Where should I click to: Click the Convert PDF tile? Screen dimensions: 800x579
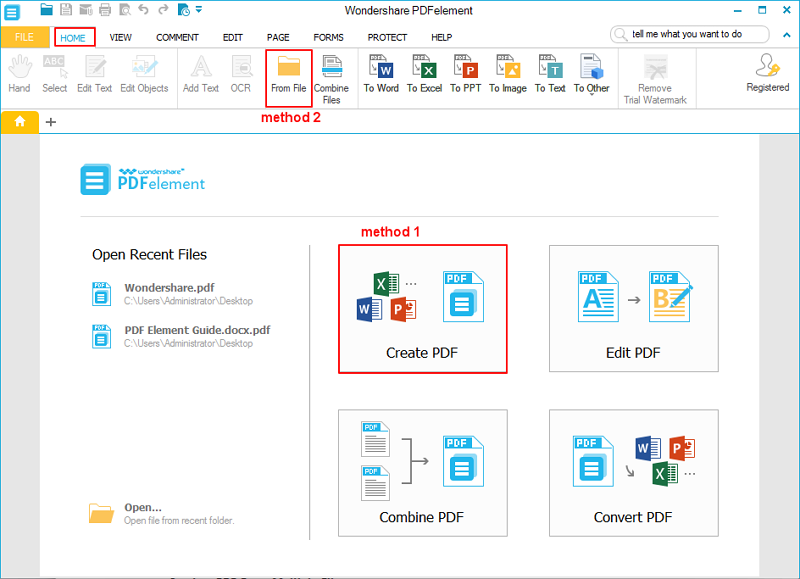634,473
